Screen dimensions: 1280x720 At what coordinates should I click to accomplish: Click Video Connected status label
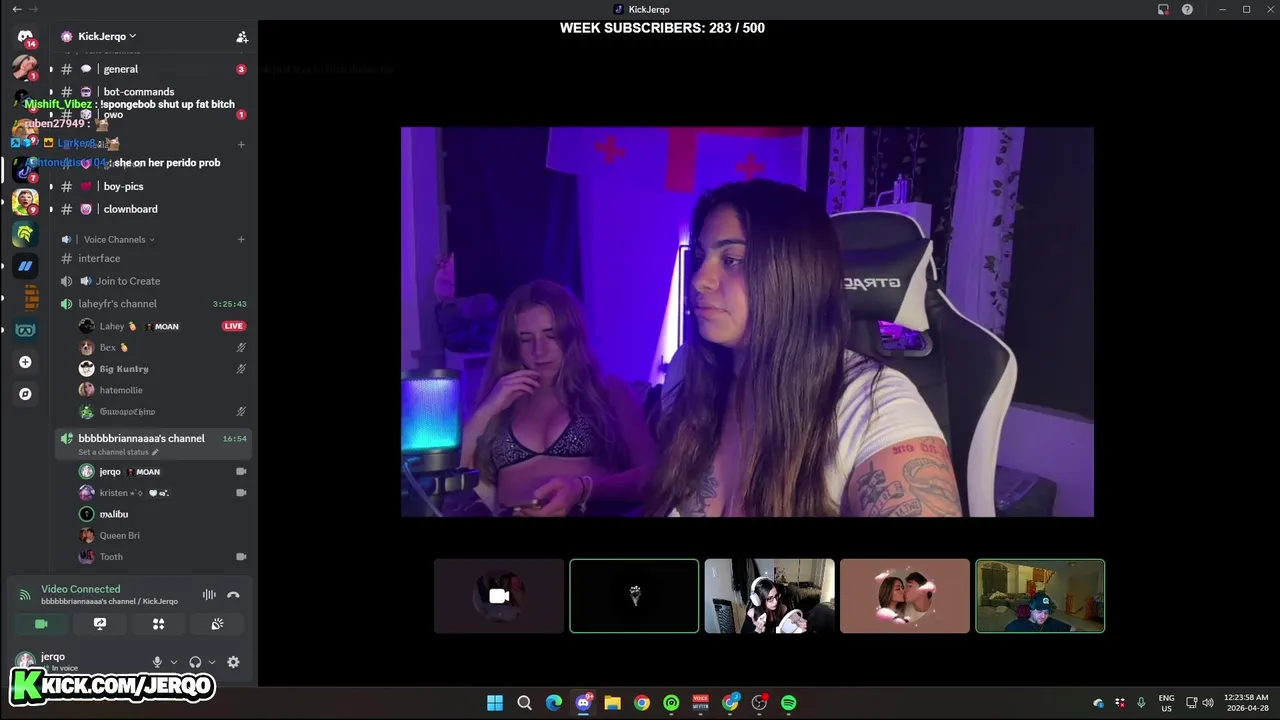[80, 589]
